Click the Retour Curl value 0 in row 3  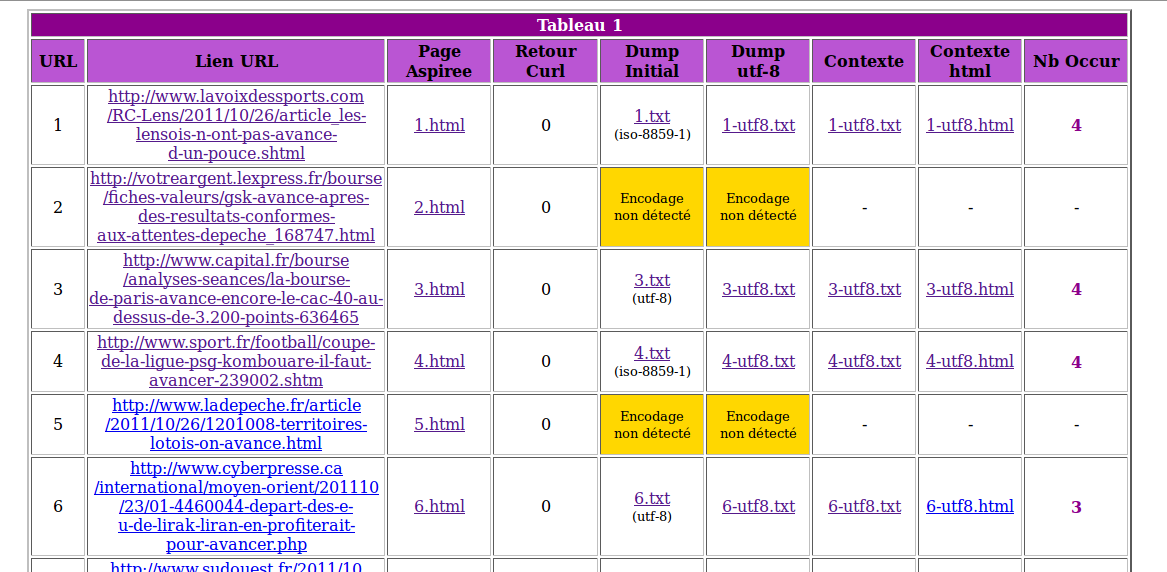546,289
